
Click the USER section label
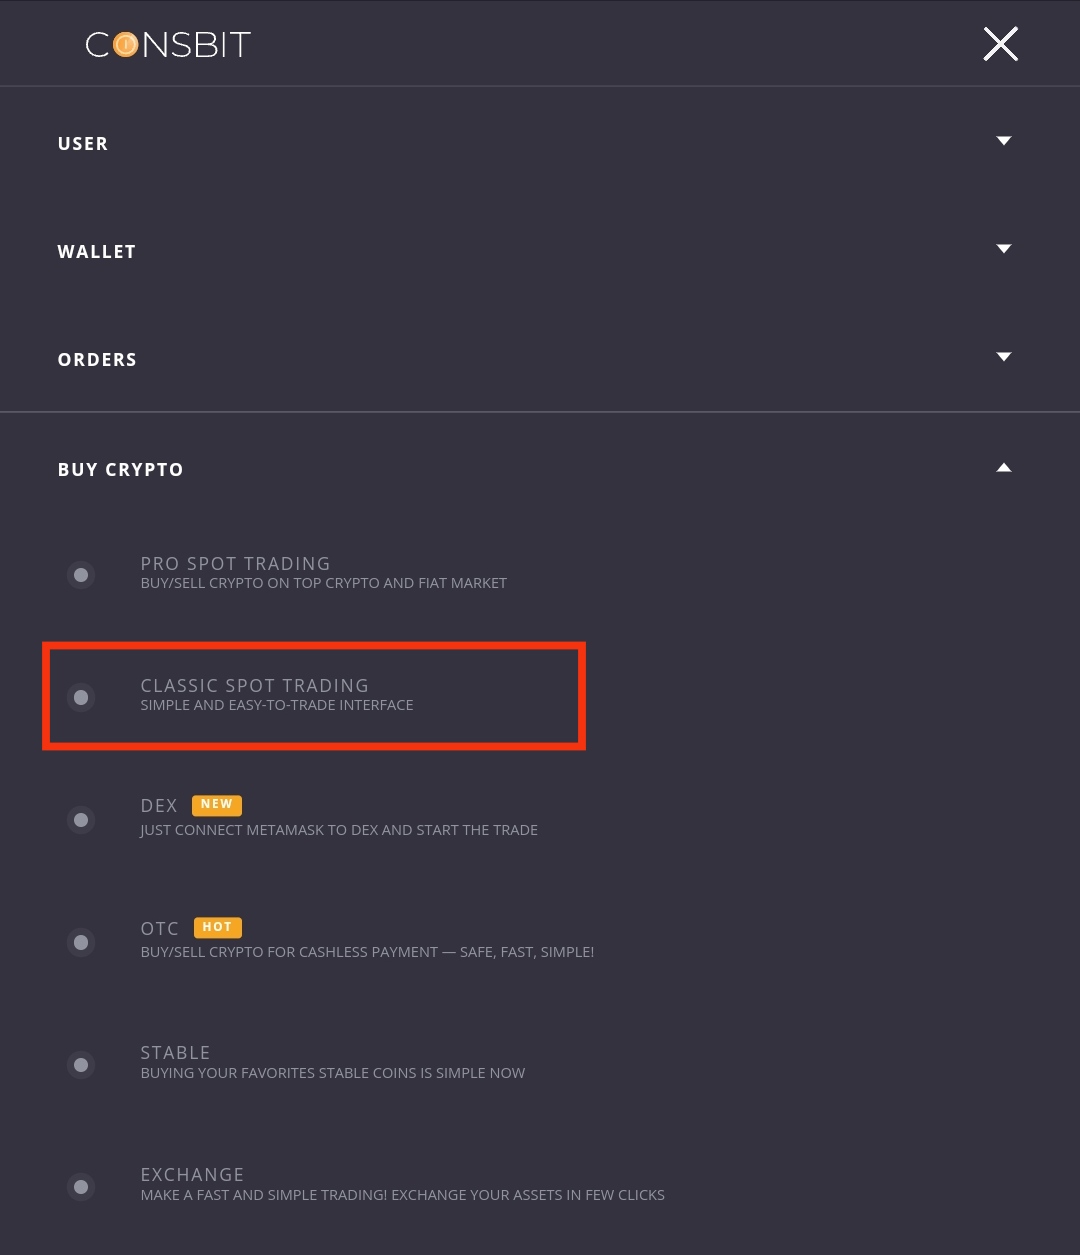tap(83, 144)
